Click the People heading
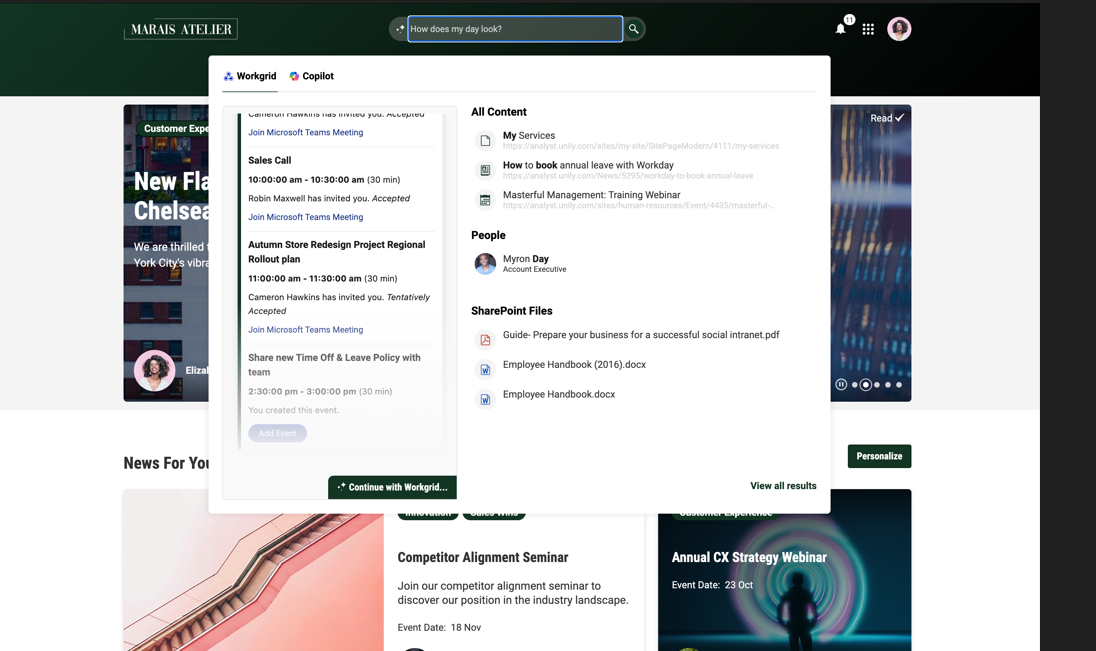The image size is (1096, 651). pyautogui.click(x=488, y=236)
